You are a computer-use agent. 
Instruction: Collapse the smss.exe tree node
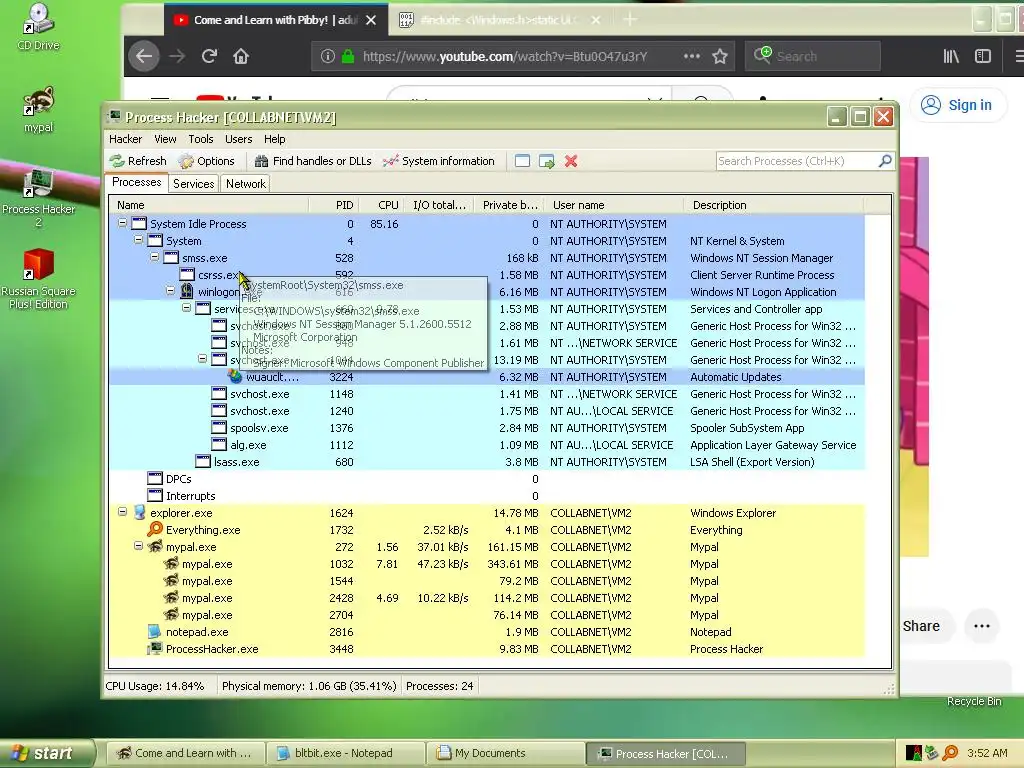point(154,257)
